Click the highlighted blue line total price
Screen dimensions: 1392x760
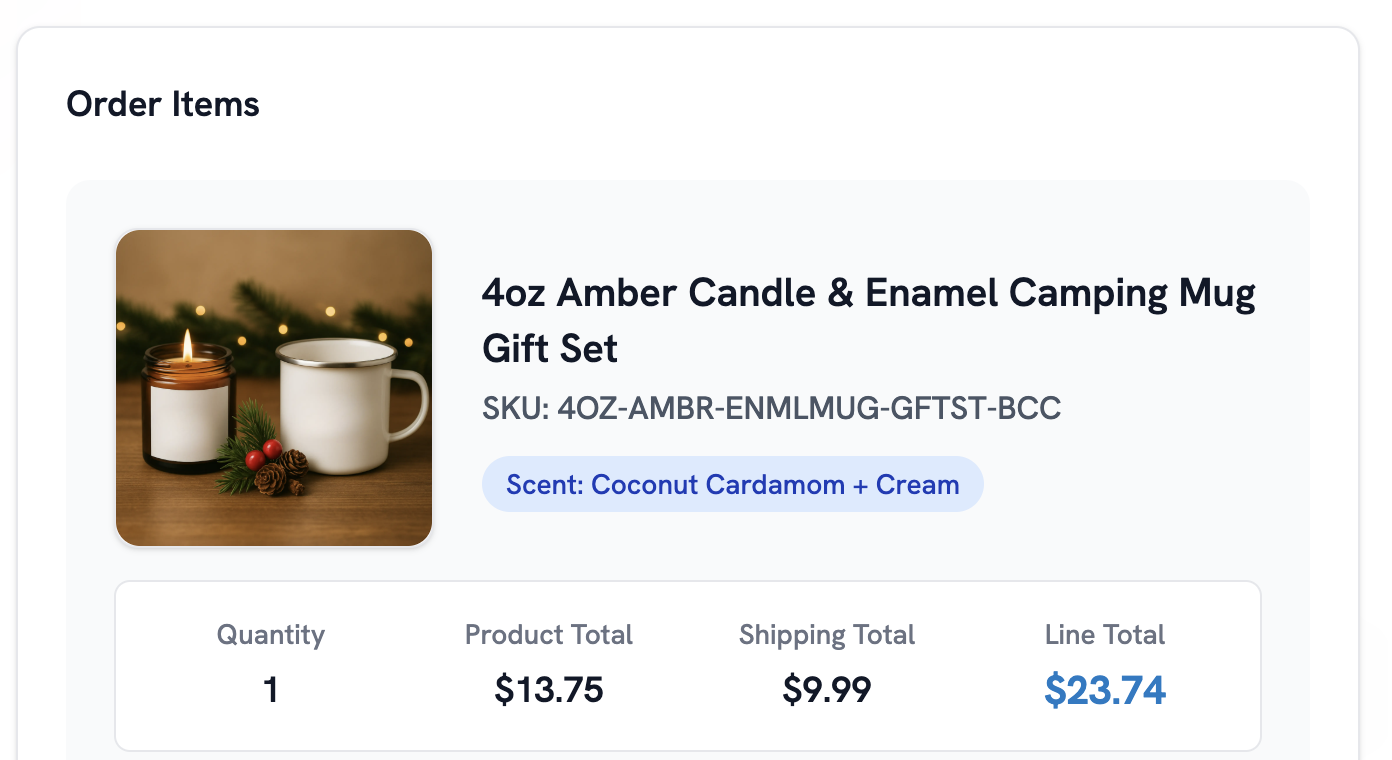pyautogui.click(x=1105, y=689)
